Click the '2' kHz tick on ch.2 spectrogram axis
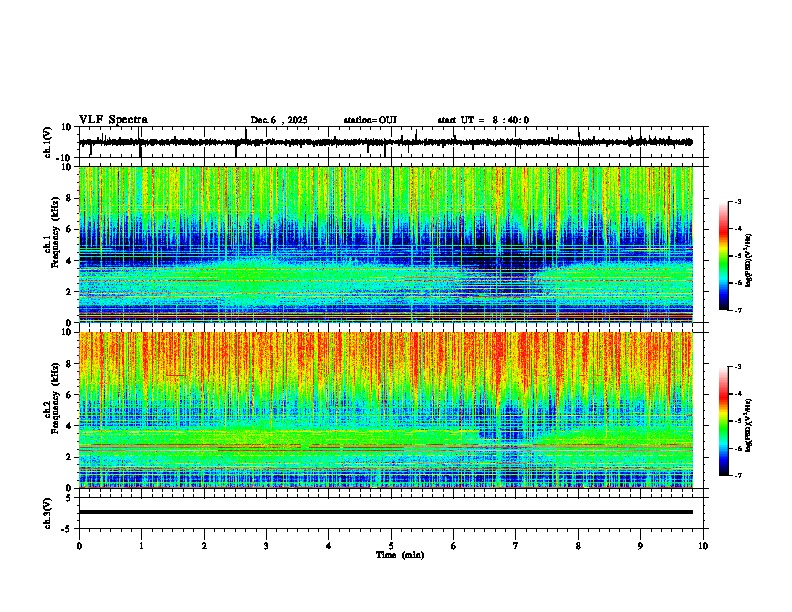Viewport: 792px width, 612px height. tap(70, 457)
